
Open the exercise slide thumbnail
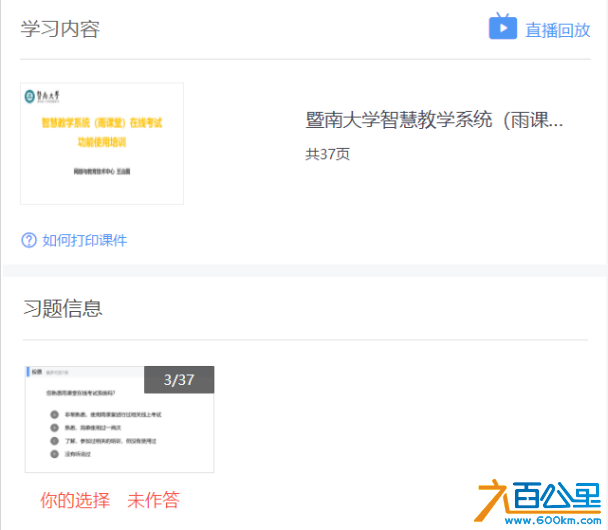tap(119, 419)
